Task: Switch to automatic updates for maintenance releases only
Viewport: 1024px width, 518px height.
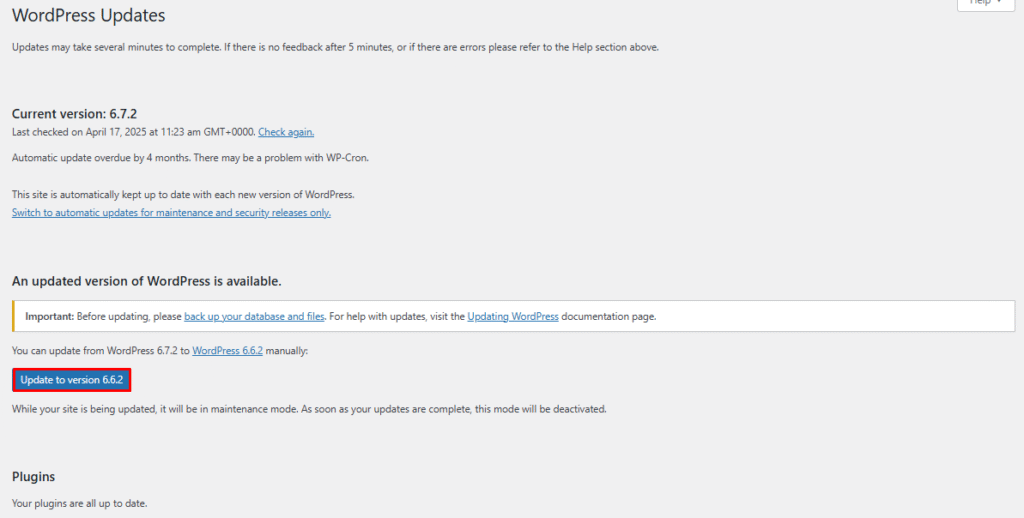Action: (x=171, y=213)
